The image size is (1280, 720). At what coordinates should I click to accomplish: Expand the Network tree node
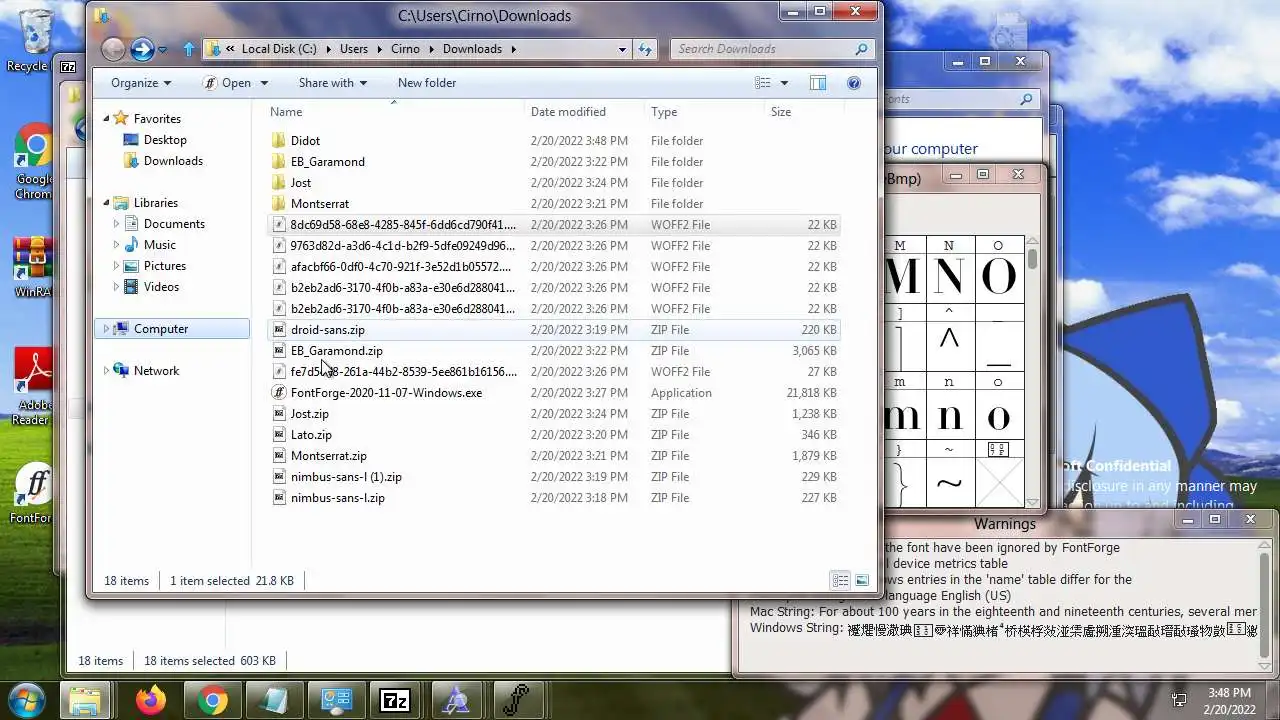[x=106, y=371]
